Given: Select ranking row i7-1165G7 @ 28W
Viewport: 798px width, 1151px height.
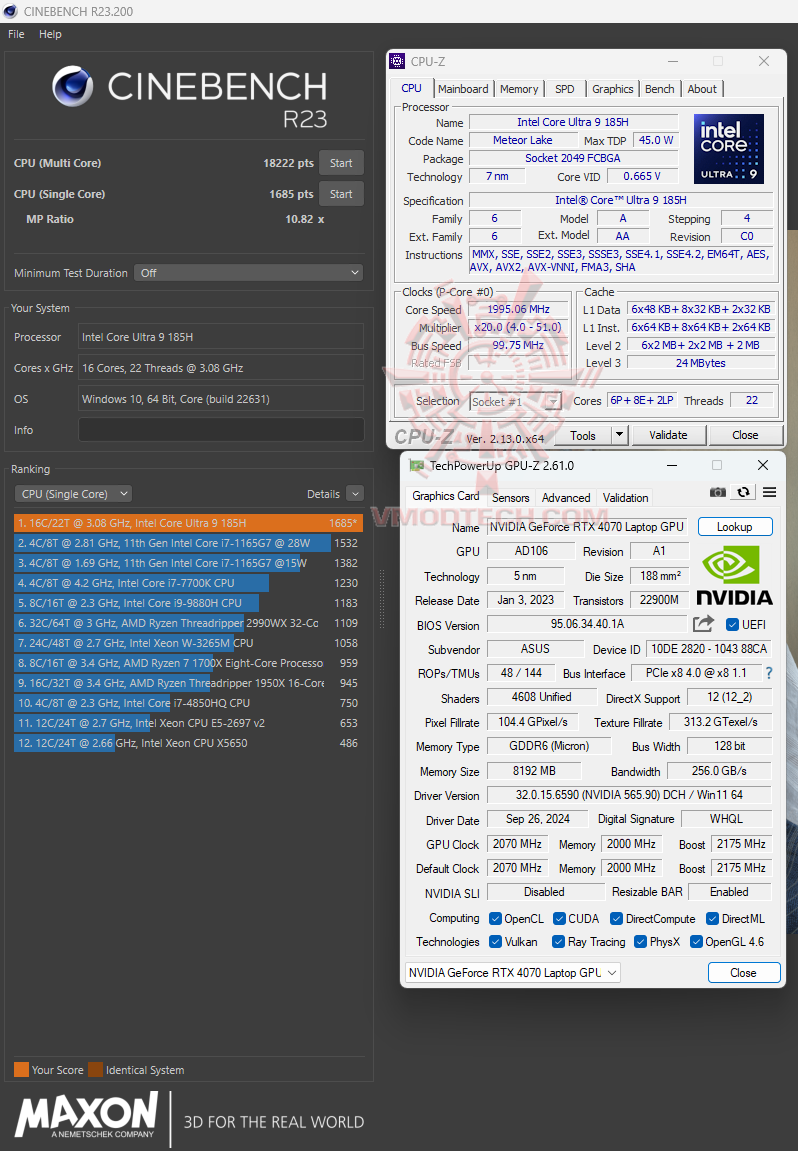Looking at the screenshot, I should pyautogui.click(x=188, y=543).
